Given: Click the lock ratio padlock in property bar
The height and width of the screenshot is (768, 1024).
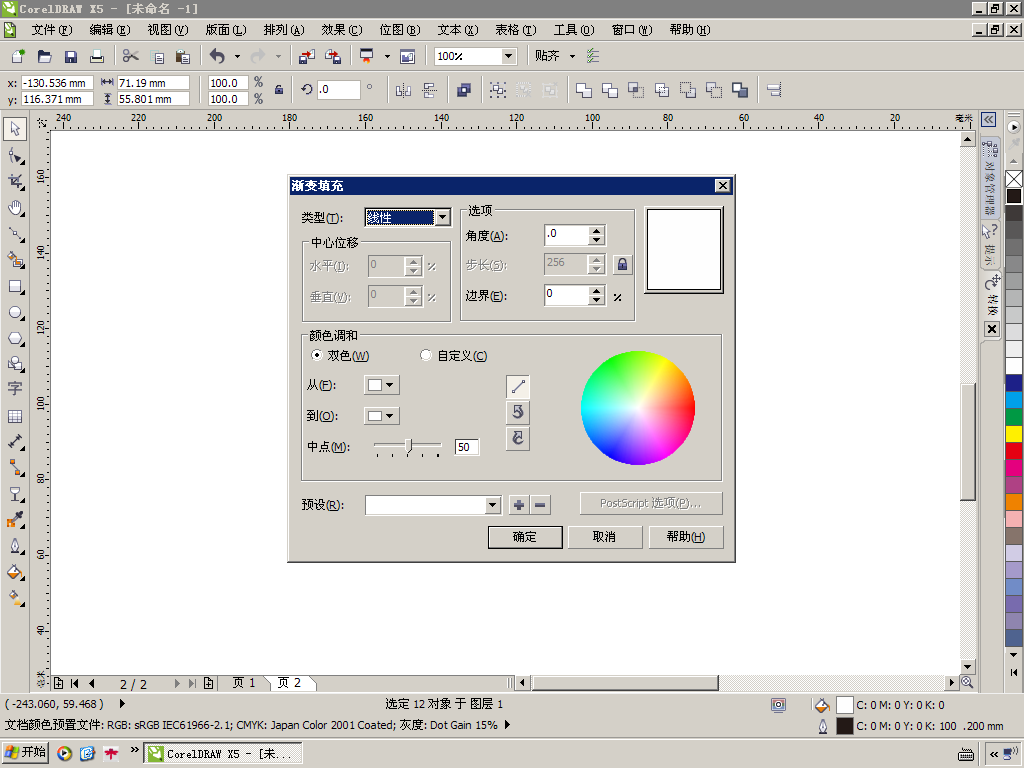Looking at the screenshot, I should point(279,90).
